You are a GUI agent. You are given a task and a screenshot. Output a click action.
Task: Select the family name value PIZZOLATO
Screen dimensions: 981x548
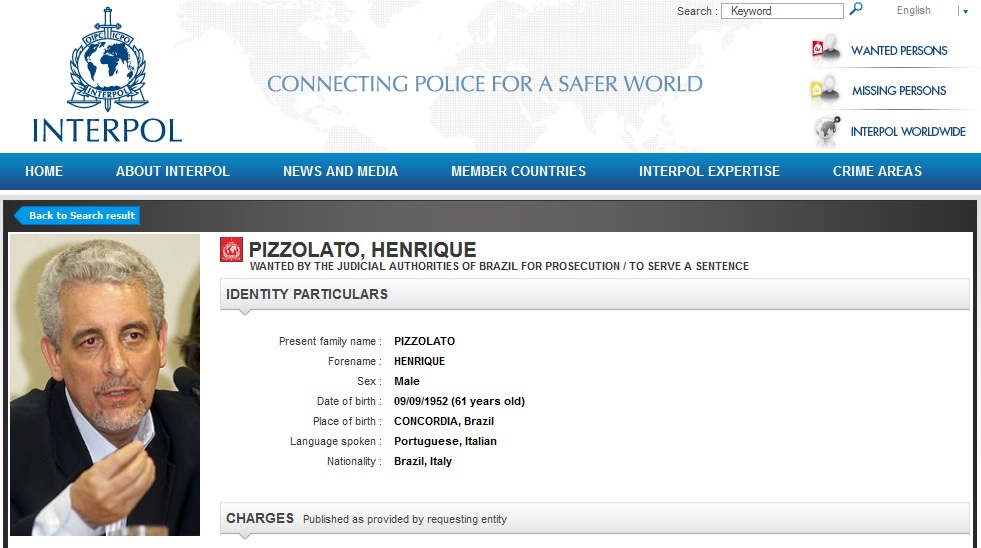click(424, 342)
